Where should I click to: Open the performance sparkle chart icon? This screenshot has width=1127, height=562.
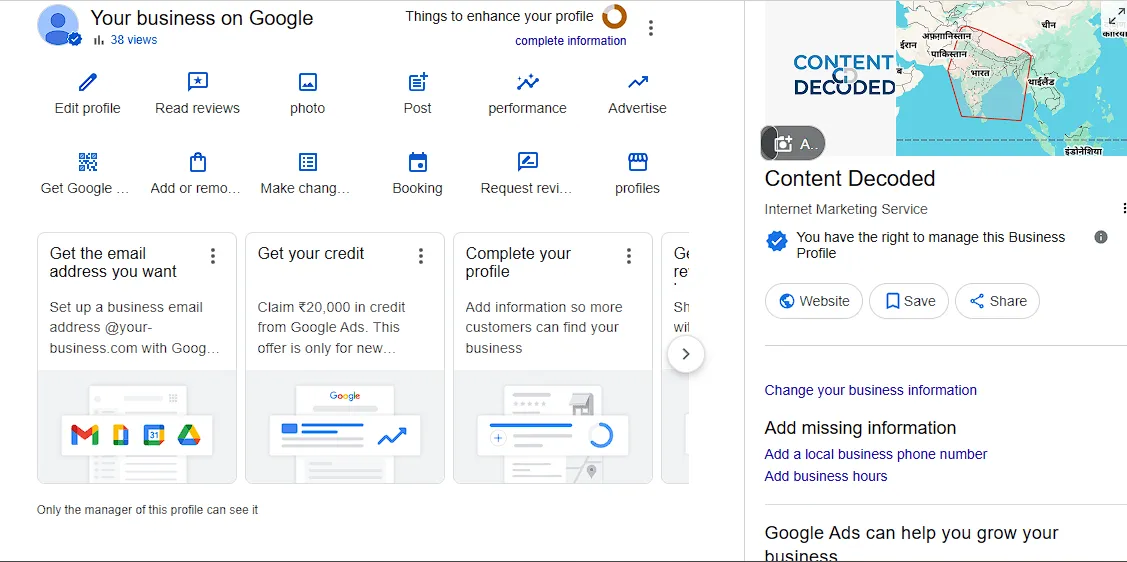(x=528, y=82)
